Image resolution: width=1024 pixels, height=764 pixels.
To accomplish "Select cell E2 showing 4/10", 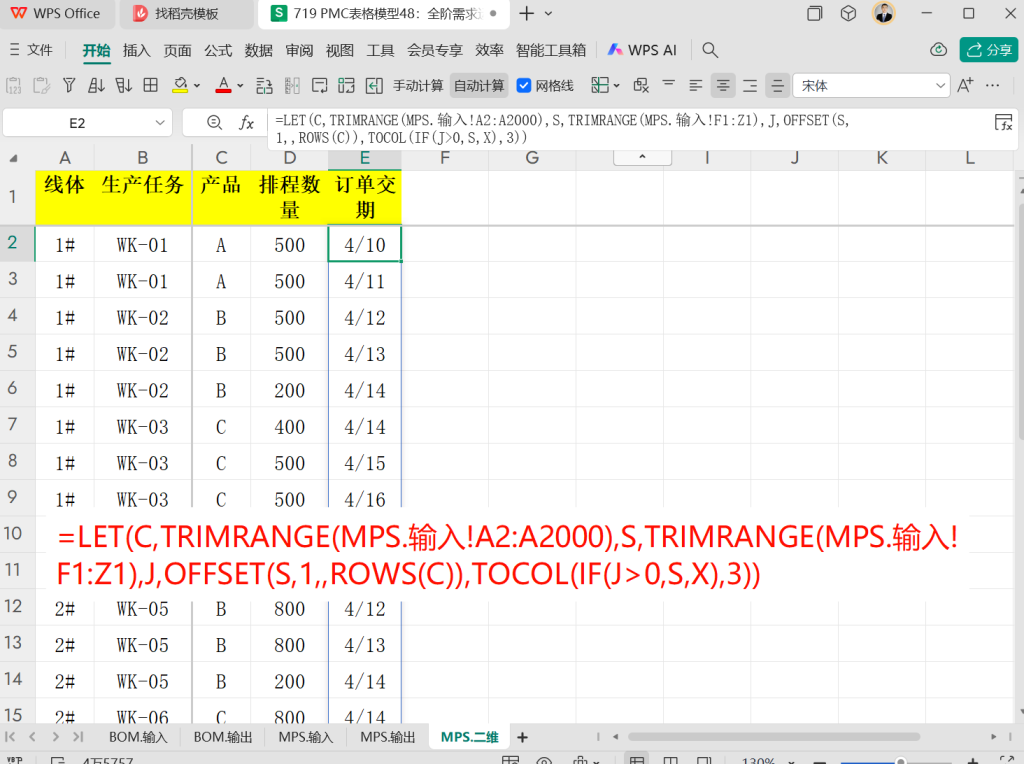I will coord(365,244).
